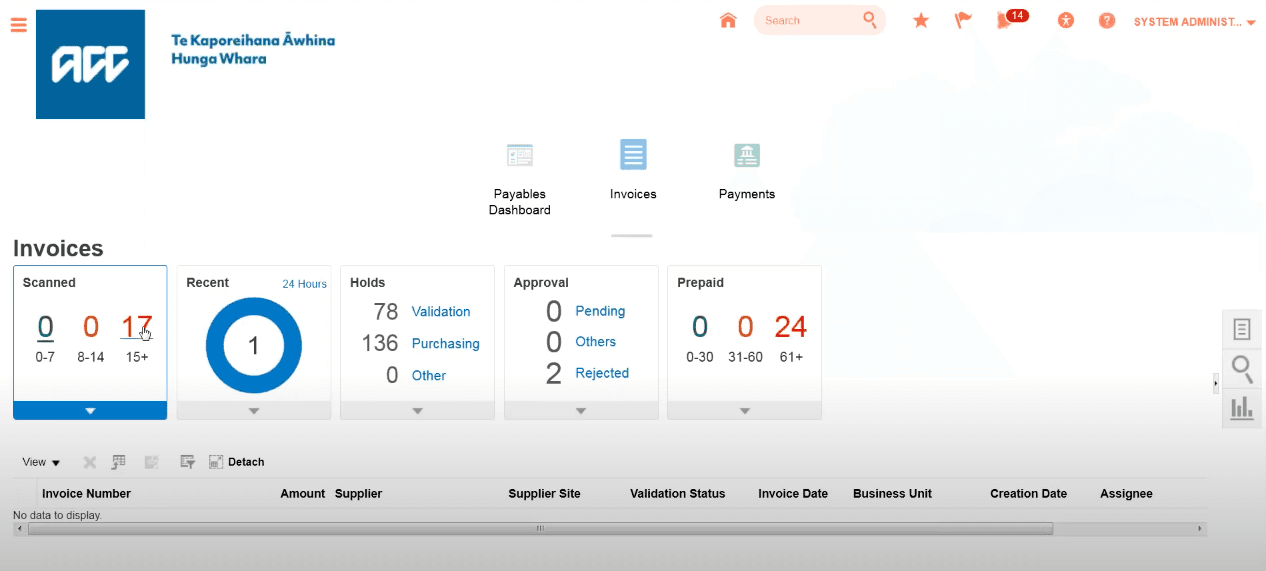Open the Watchlist flag icon
Image resolution: width=1266 pixels, height=571 pixels.
(x=963, y=20)
